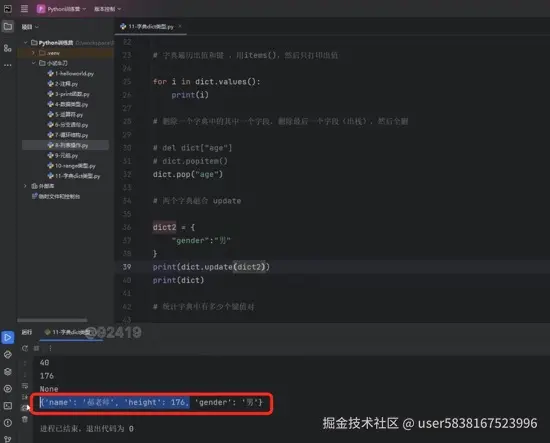Click the console up arrow icon
The image size is (550, 443).
pyautogui.click(x=25, y=363)
